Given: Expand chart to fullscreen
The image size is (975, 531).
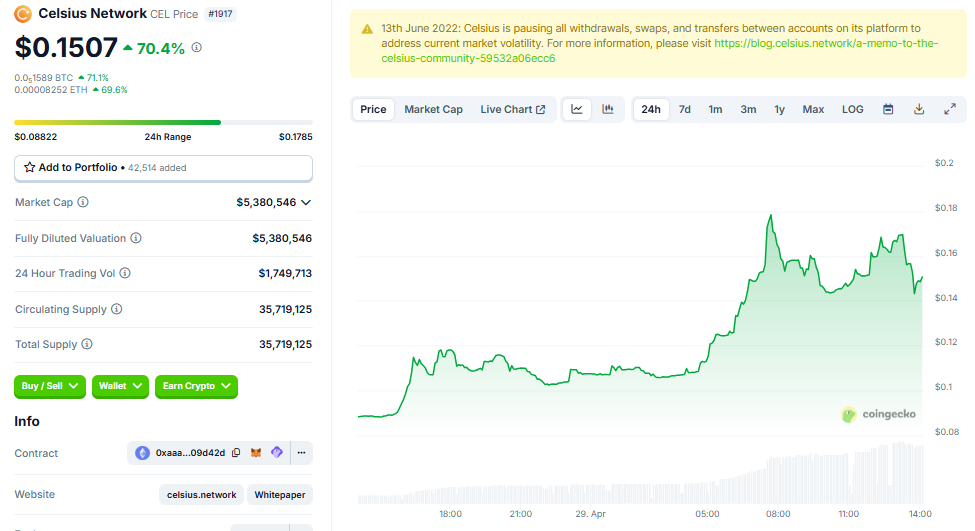Looking at the screenshot, I should [950, 109].
